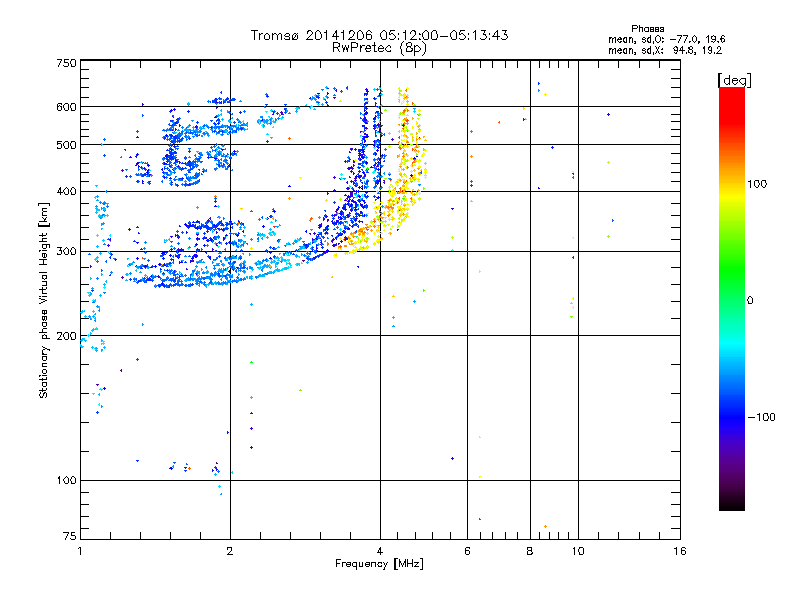Click the 2 tick on frequency axis
The image size is (800, 600).
tap(230, 551)
